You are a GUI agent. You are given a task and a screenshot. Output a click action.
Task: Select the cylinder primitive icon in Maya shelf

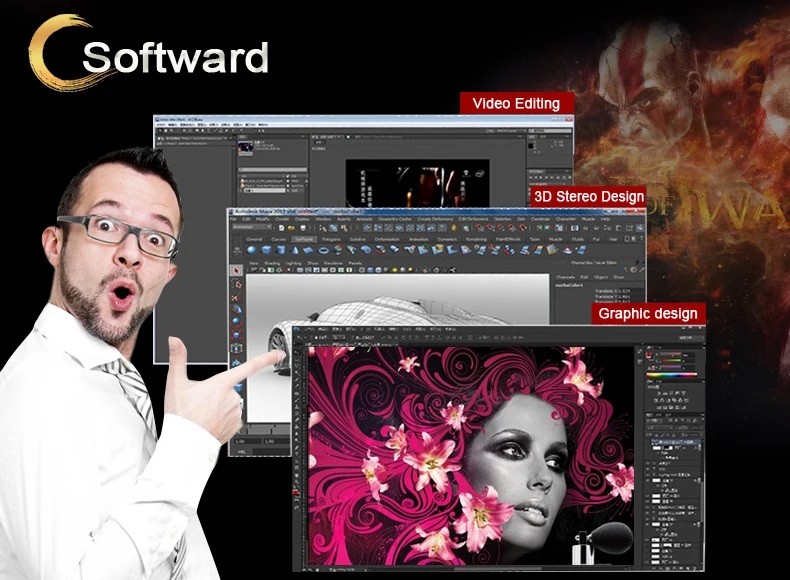click(x=281, y=250)
